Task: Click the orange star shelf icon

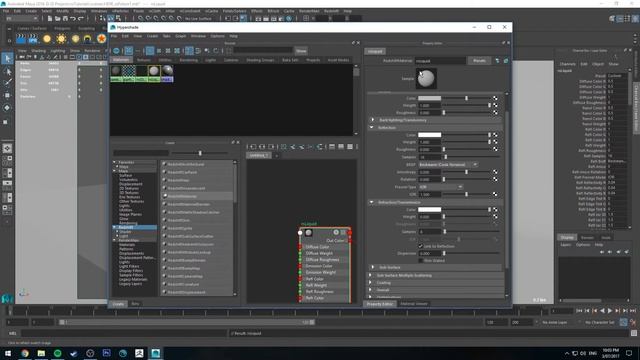Action: tap(101, 39)
